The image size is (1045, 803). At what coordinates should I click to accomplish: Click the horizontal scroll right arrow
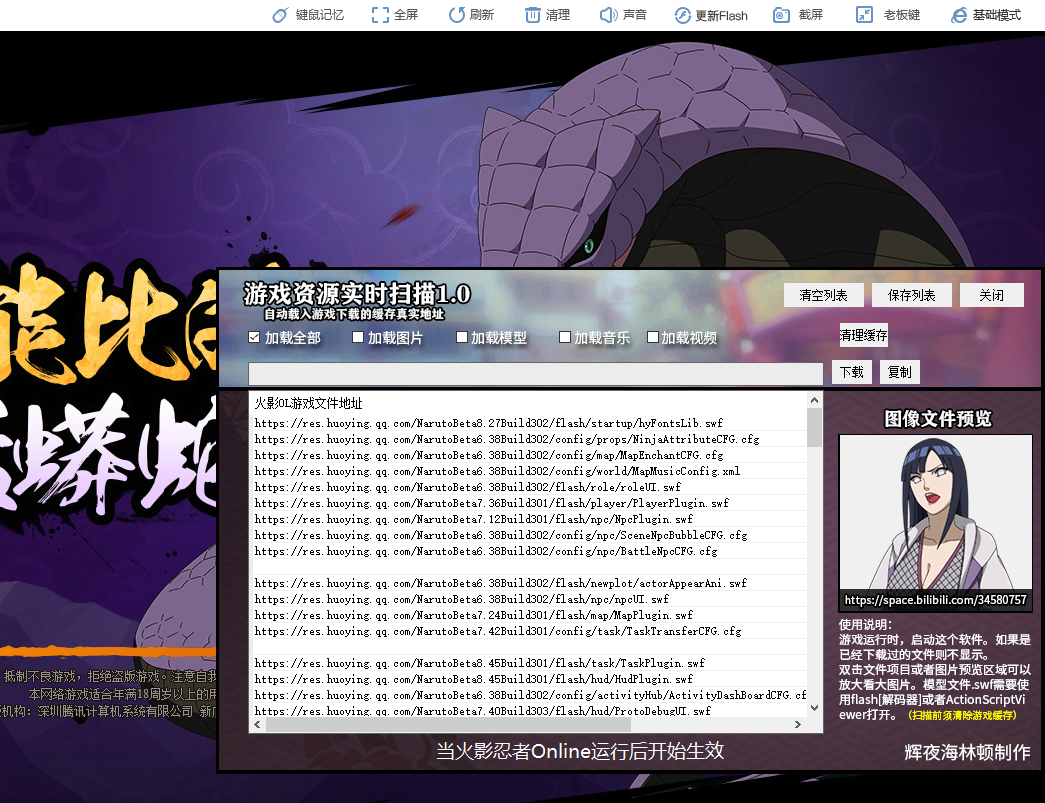point(798,724)
